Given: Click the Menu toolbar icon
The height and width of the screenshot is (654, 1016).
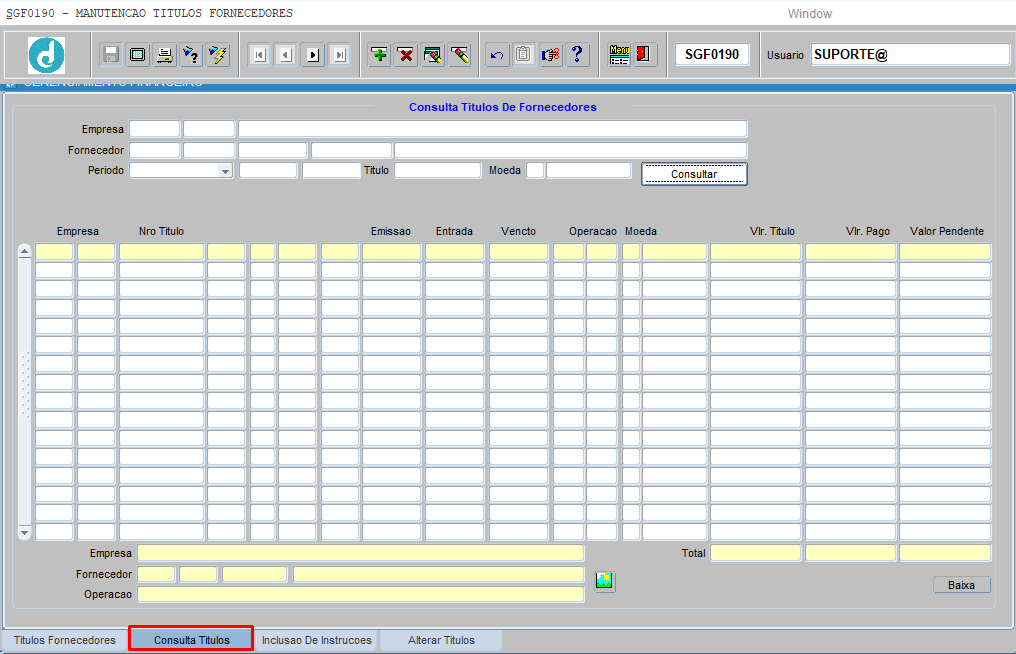Looking at the screenshot, I should pyautogui.click(x=619, y=54).
